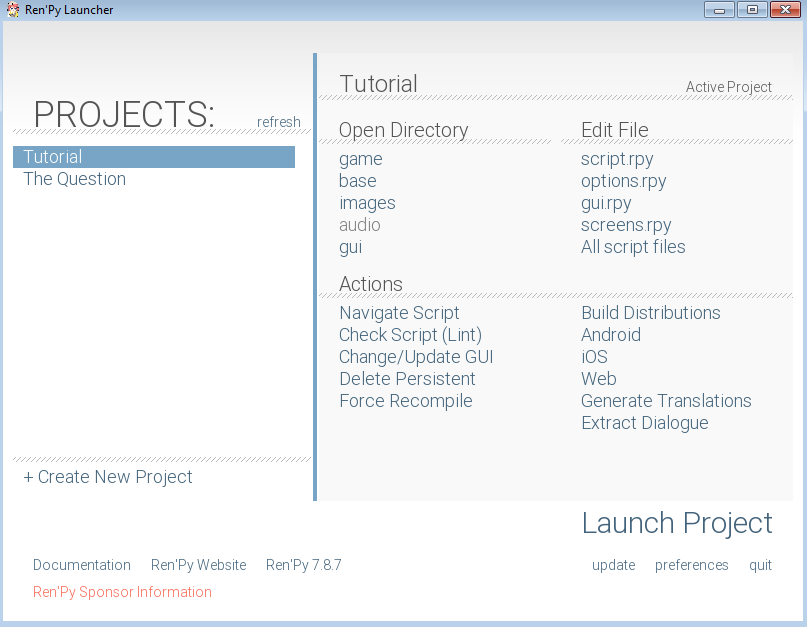The image size is (807, 627).
Task: Launch the active project
Action: coord(677,523)
